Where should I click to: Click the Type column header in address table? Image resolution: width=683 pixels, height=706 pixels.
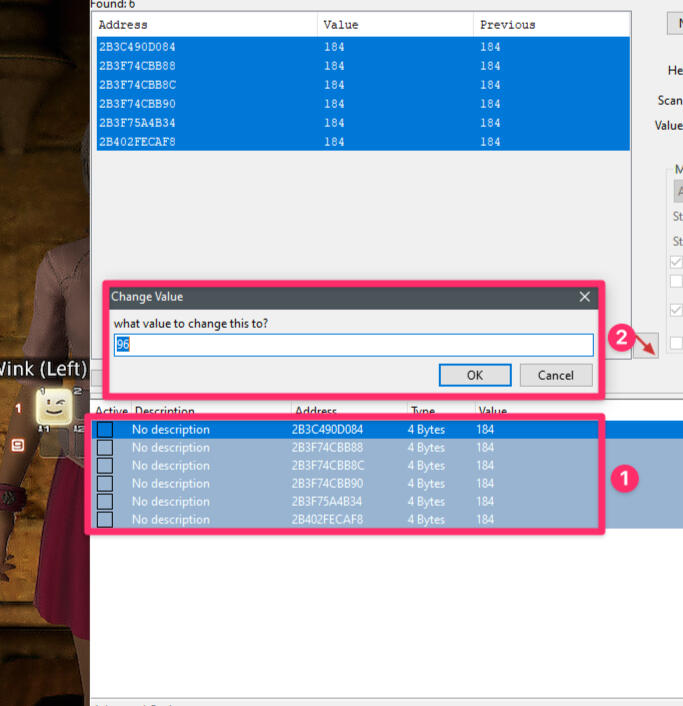pyautogui.click(x=423, y=411)
